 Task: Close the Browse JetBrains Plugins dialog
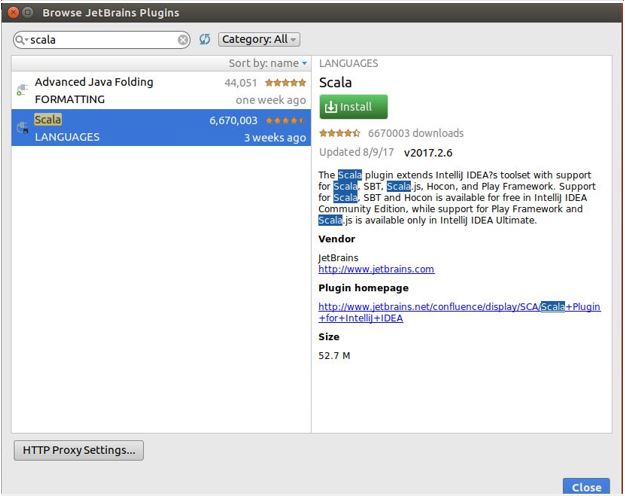(x=586, y=487)
